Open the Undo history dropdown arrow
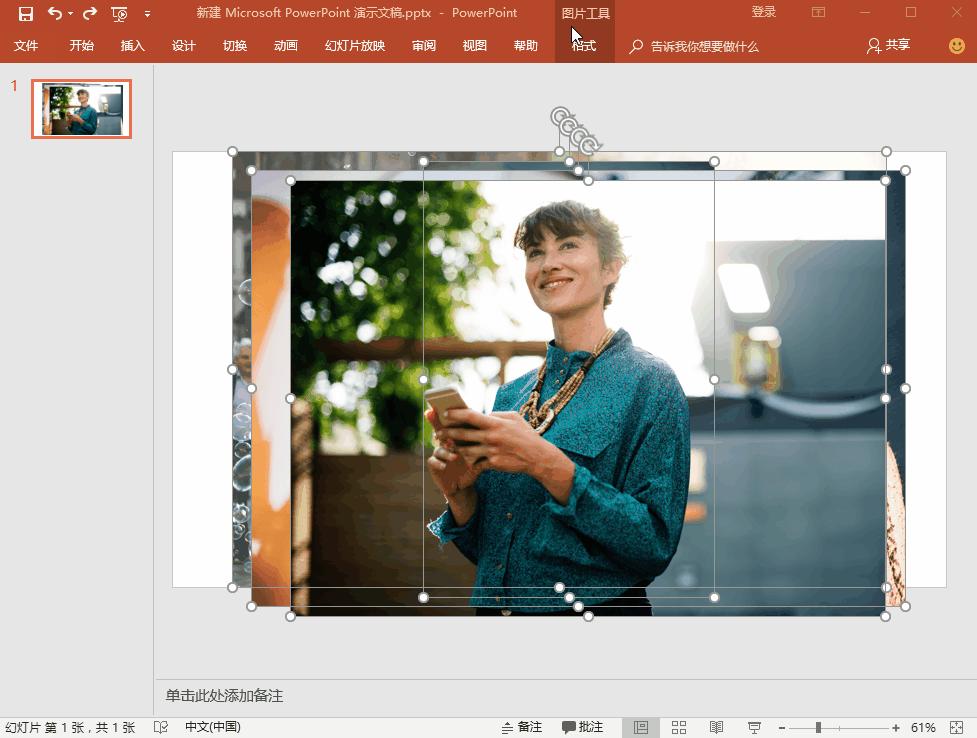 (x=69, y=13)
